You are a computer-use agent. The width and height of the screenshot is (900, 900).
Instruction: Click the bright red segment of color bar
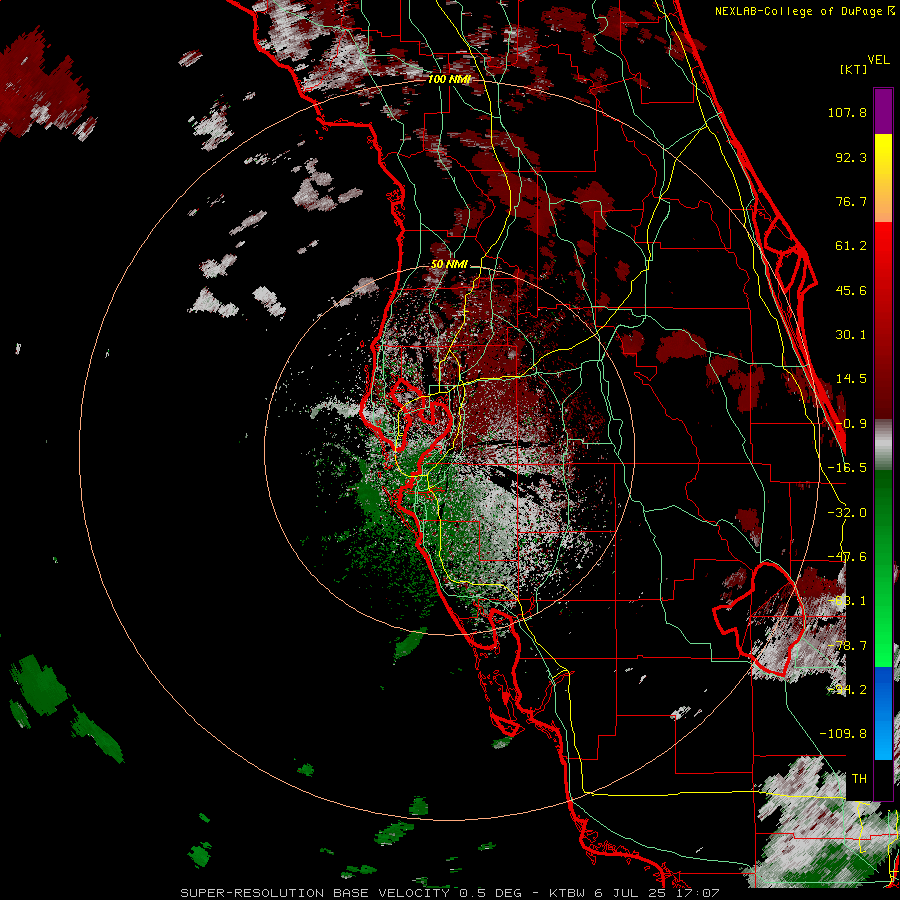(x=883, y=258)
